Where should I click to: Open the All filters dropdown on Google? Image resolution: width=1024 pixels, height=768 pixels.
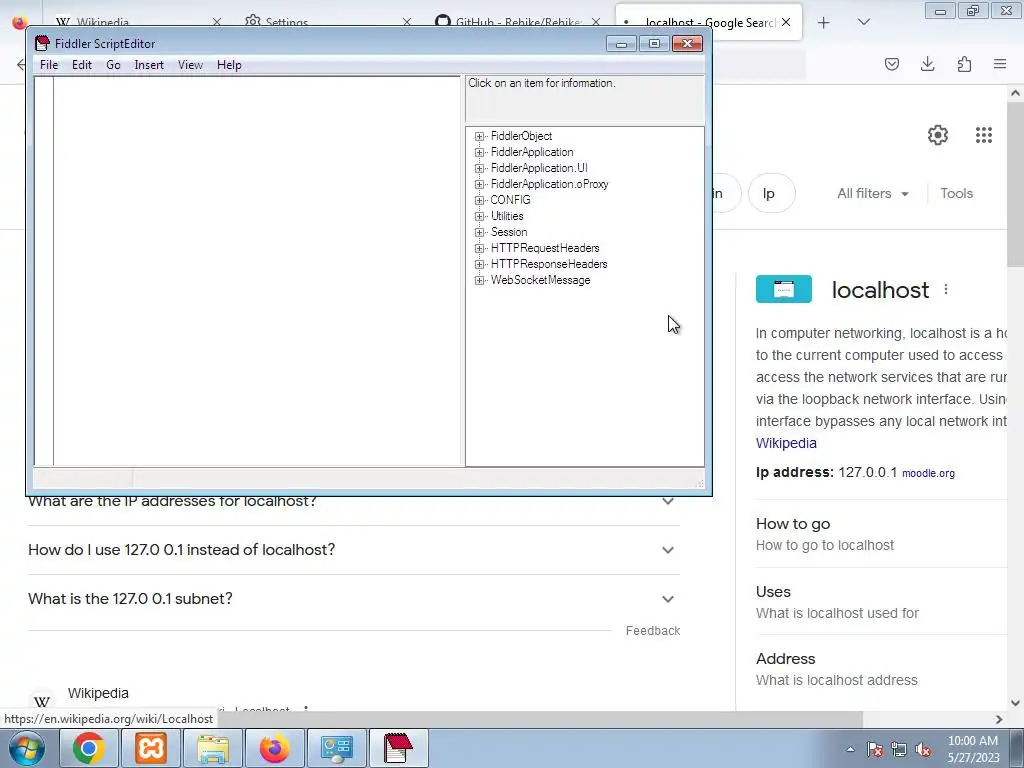tap(872, 193)
